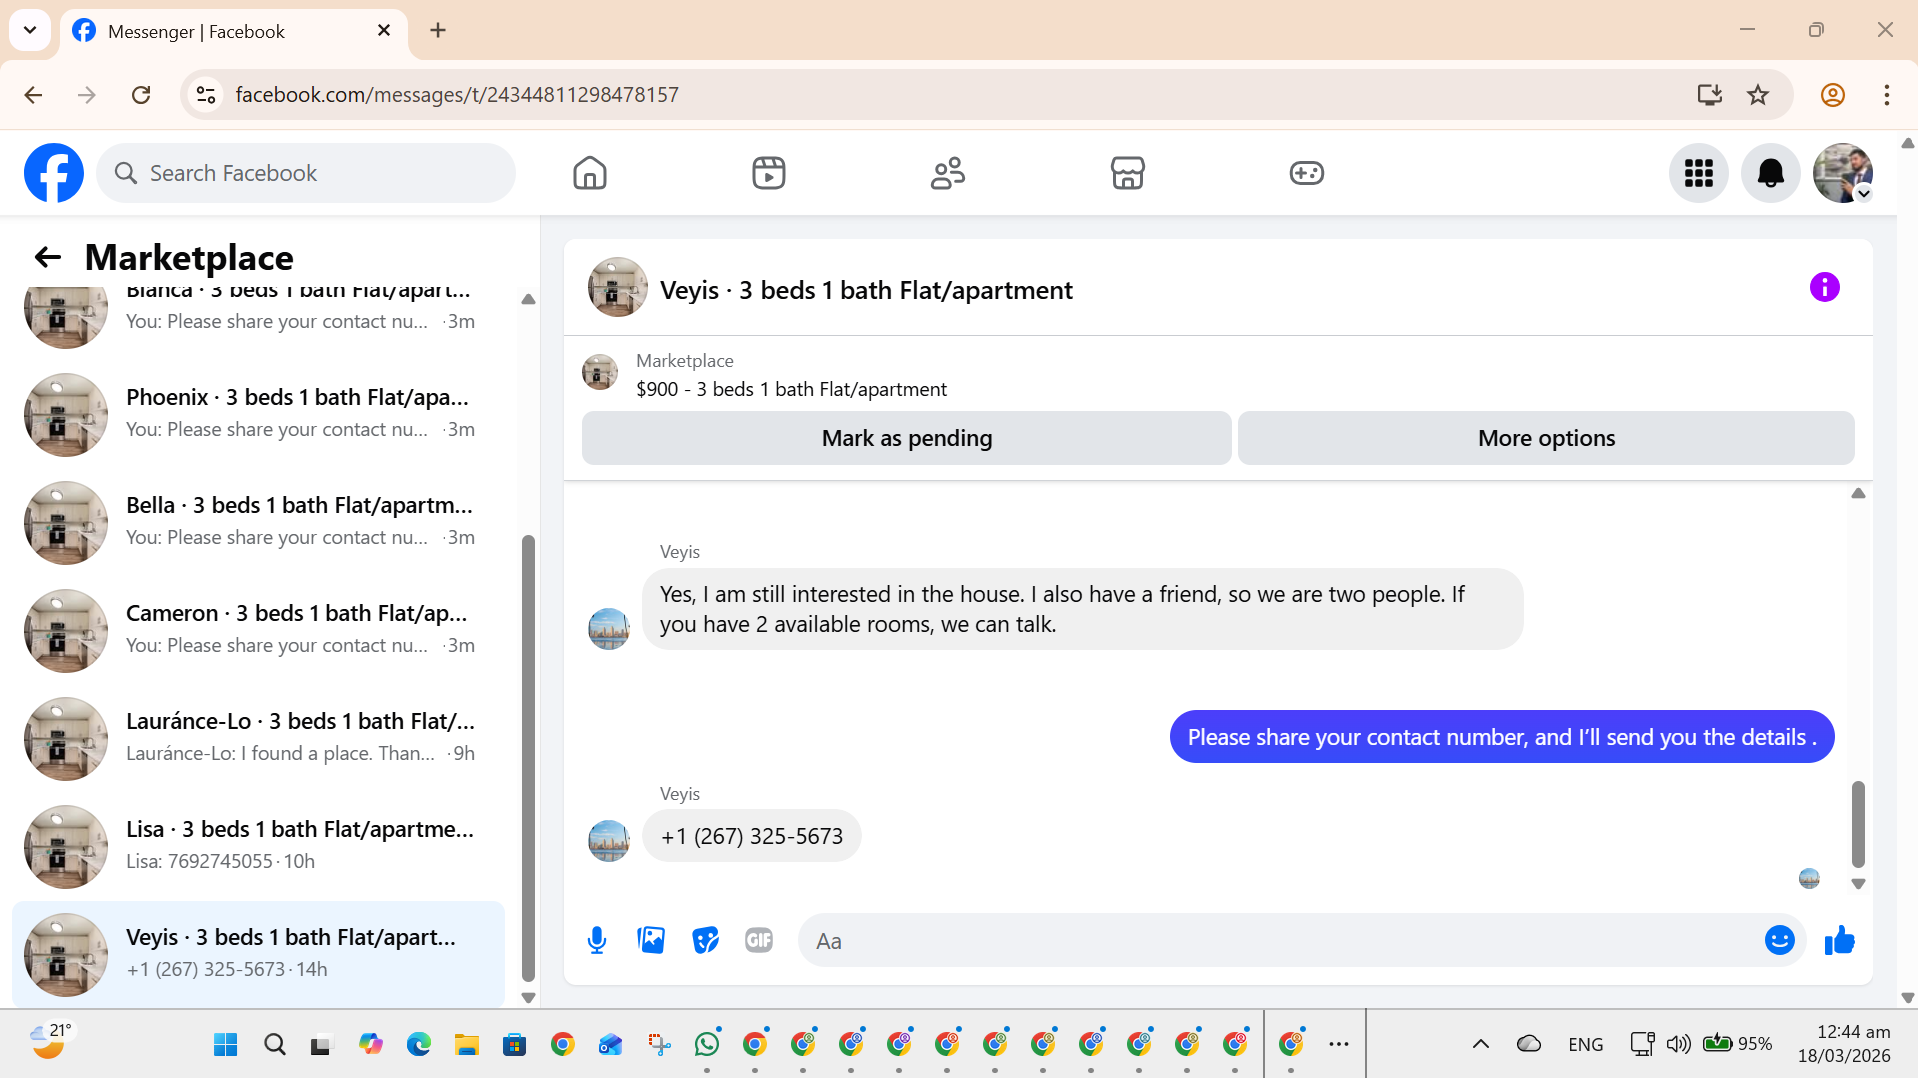
Task: Open the GIF picker icon
Action: pos(759,940)
